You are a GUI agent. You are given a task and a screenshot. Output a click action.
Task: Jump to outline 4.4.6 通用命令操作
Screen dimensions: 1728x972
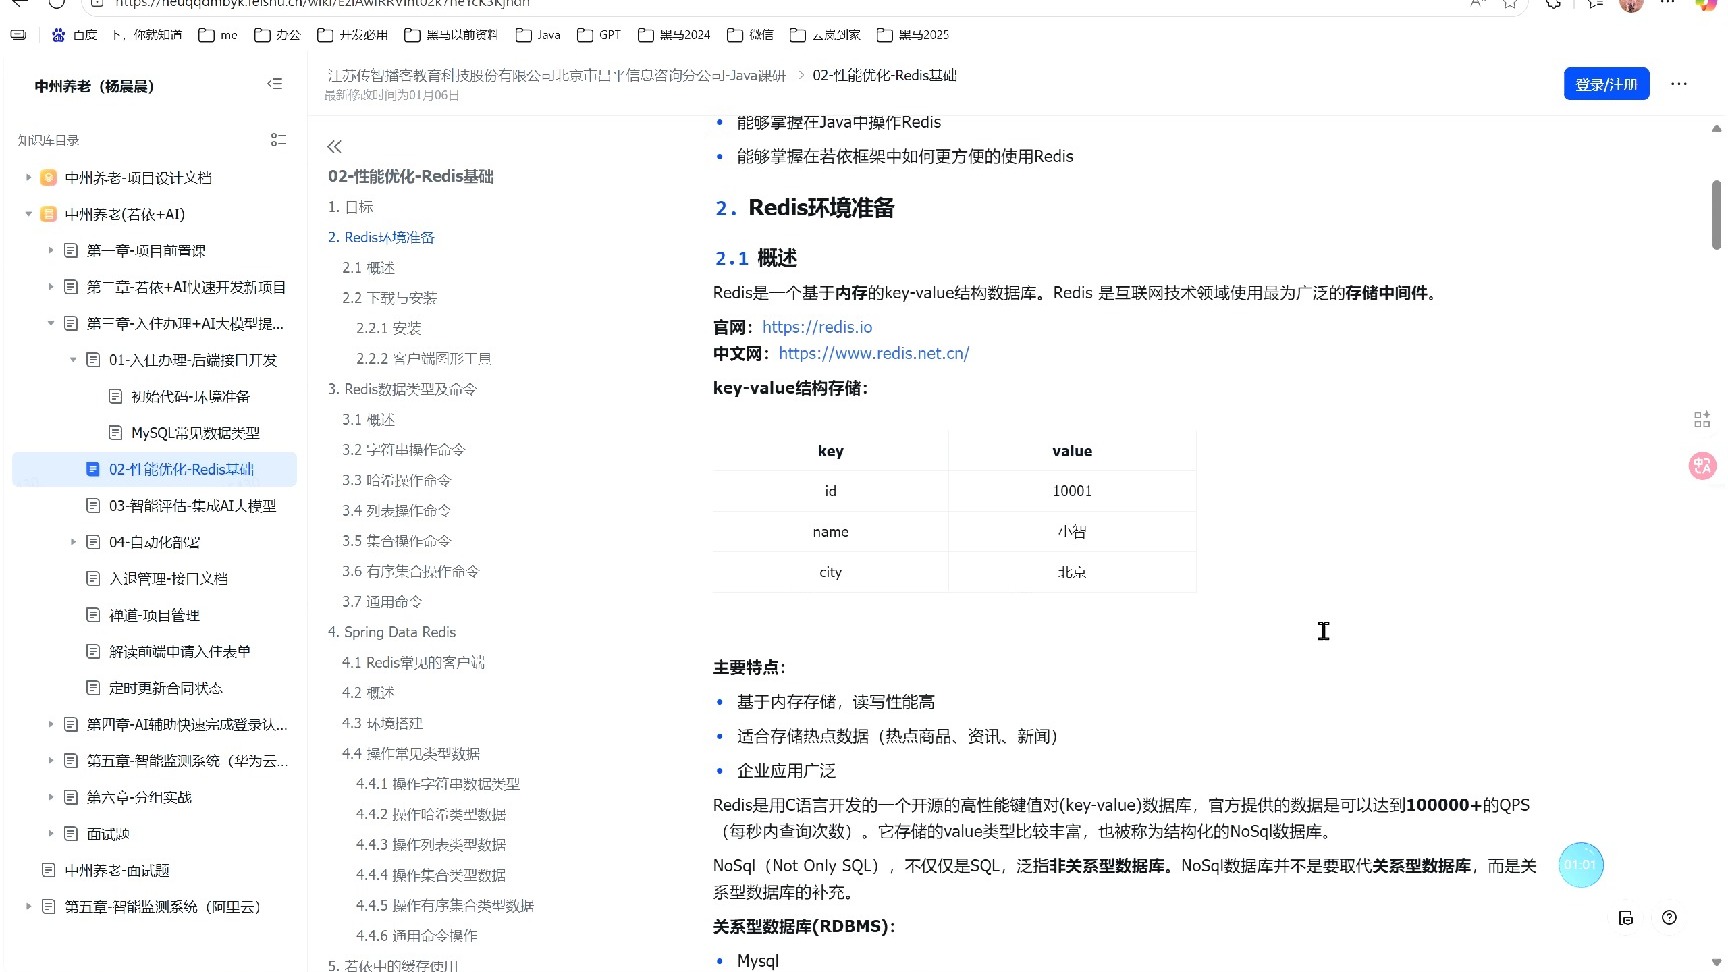(x=416, y=936)
